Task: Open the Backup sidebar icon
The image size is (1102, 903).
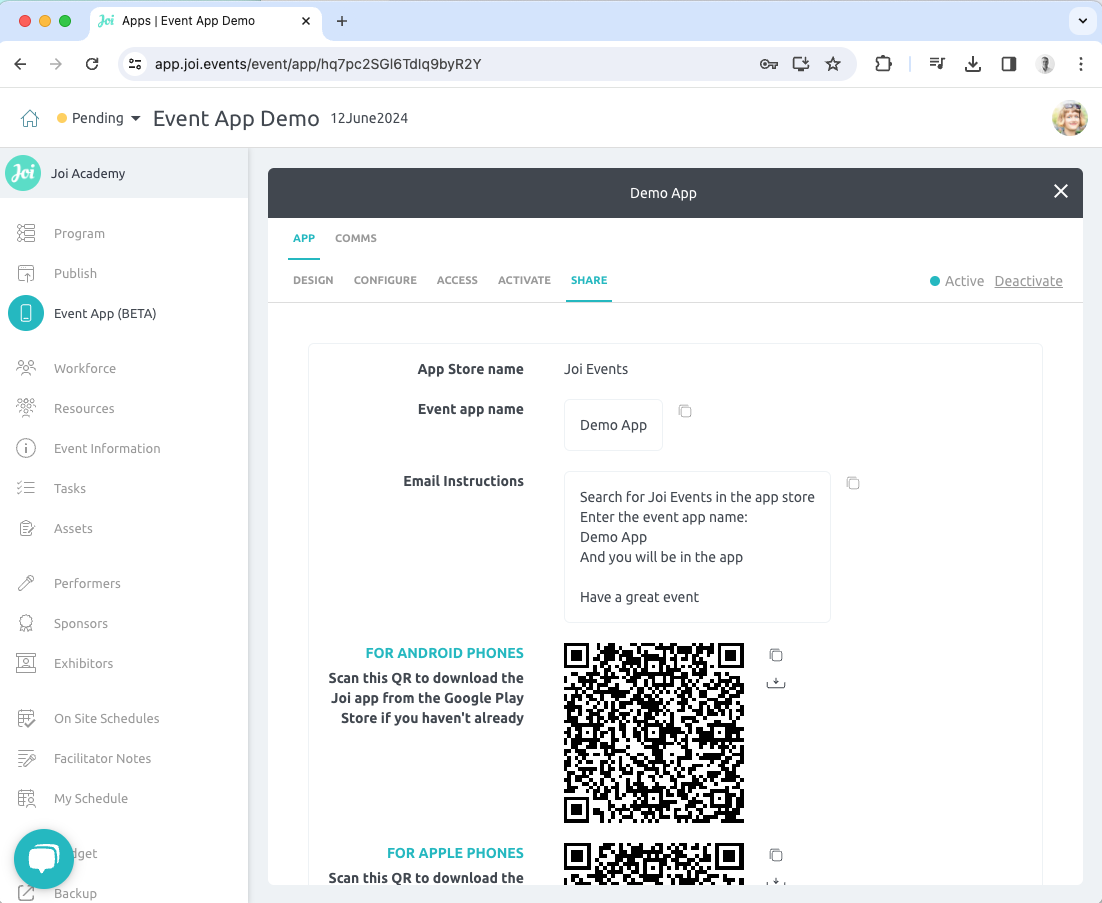Action: (26, 893)
